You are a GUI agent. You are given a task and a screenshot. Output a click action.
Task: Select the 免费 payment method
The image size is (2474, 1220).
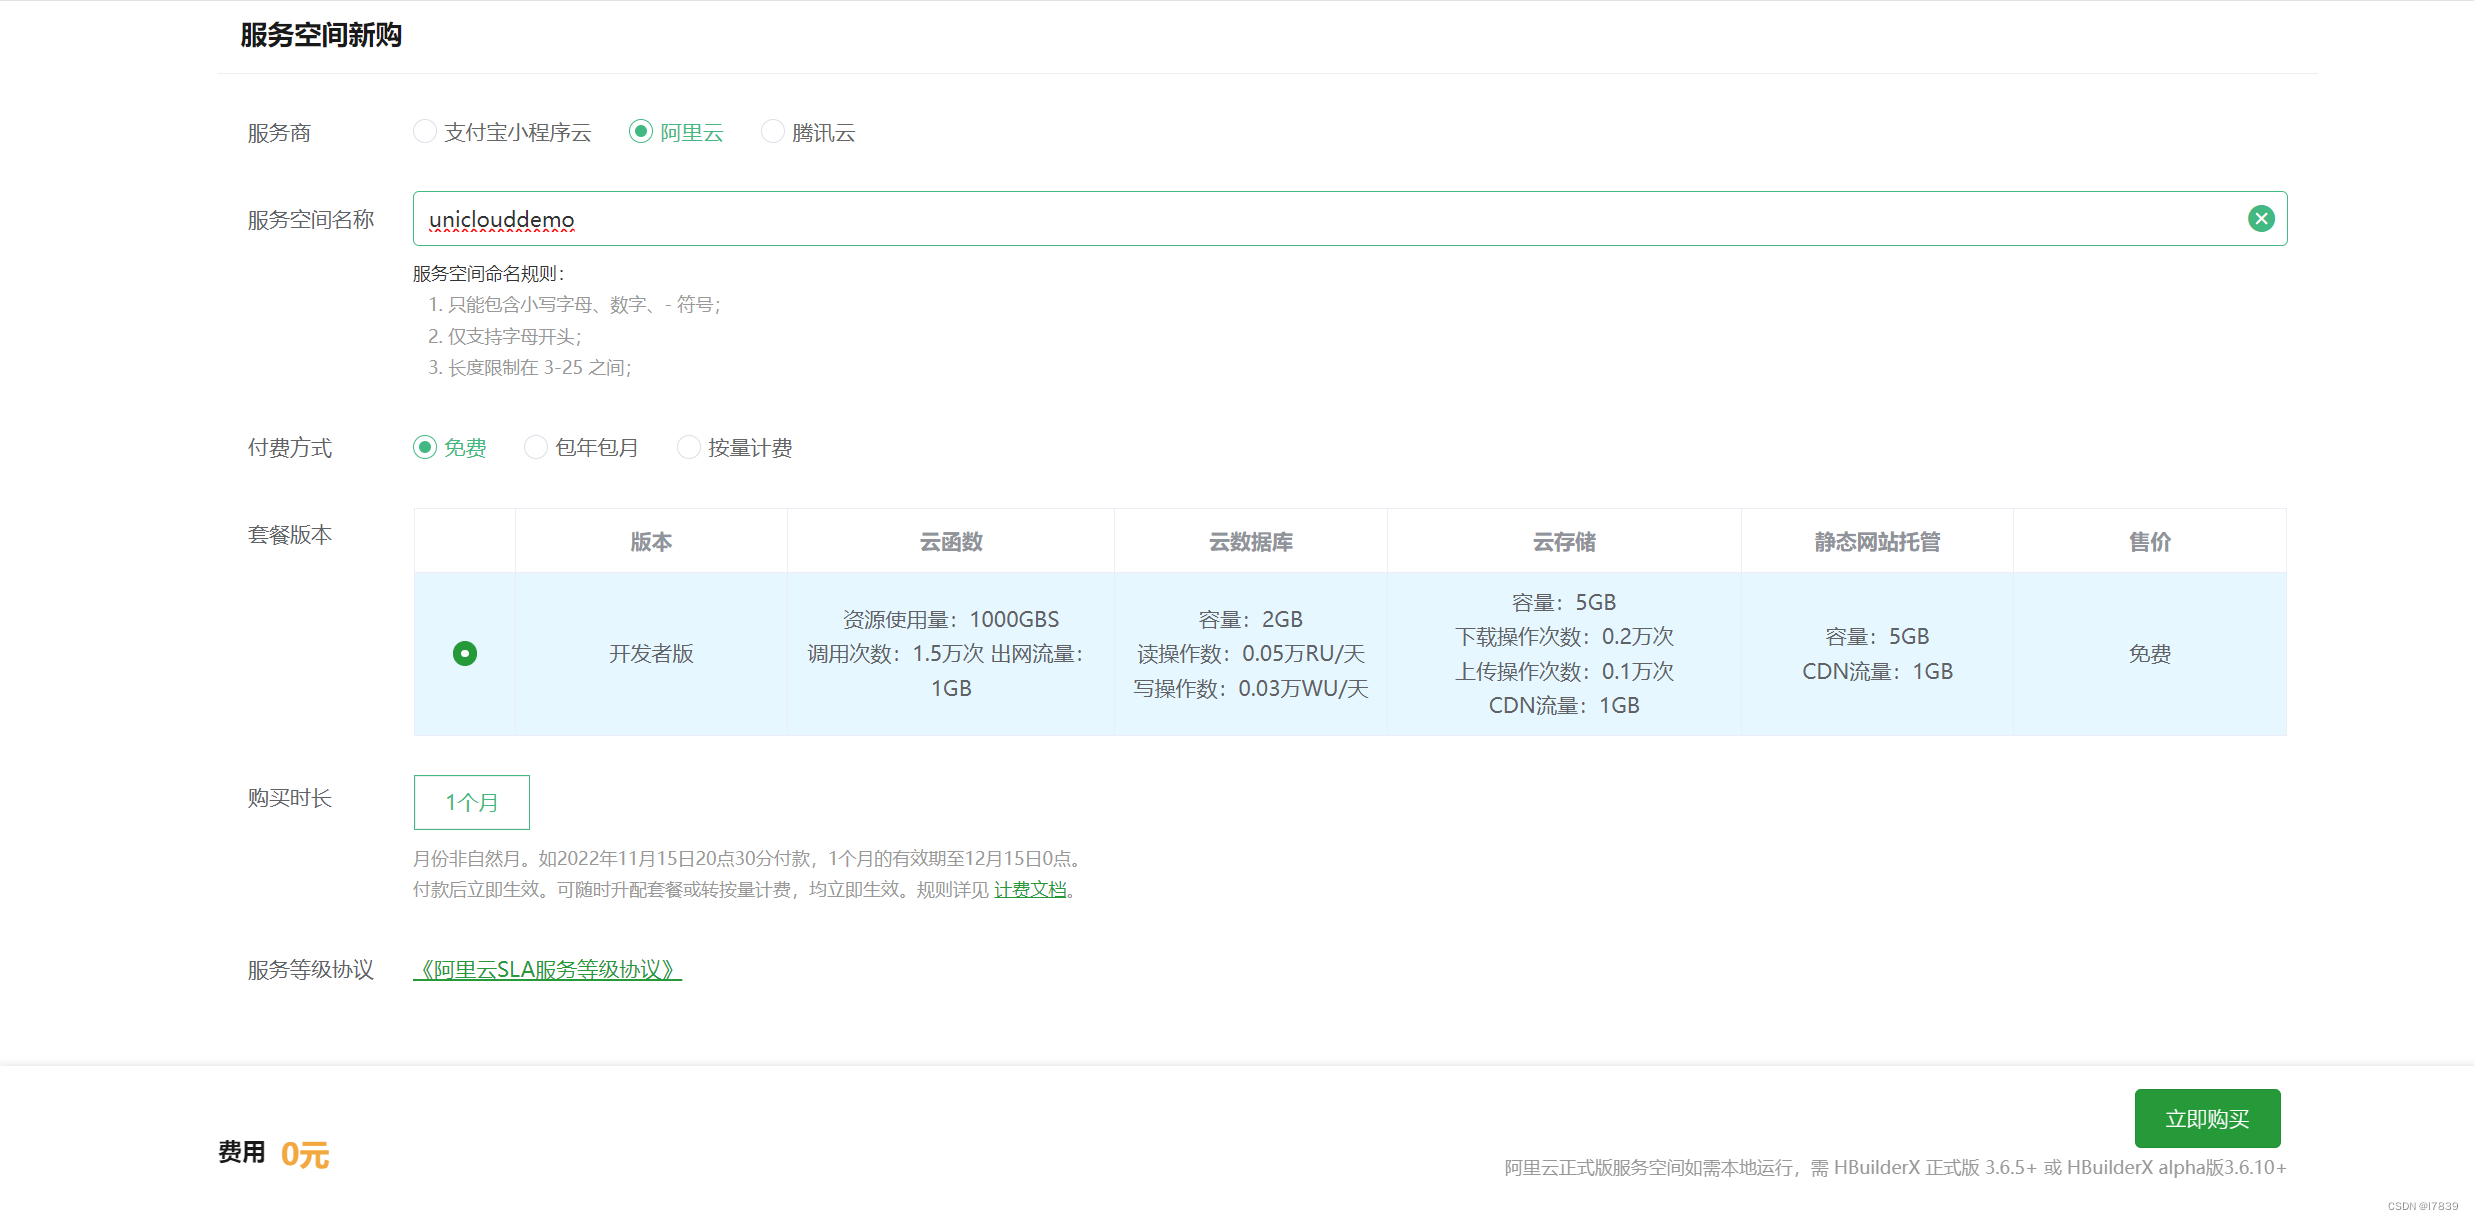click(x=425, y=447)
